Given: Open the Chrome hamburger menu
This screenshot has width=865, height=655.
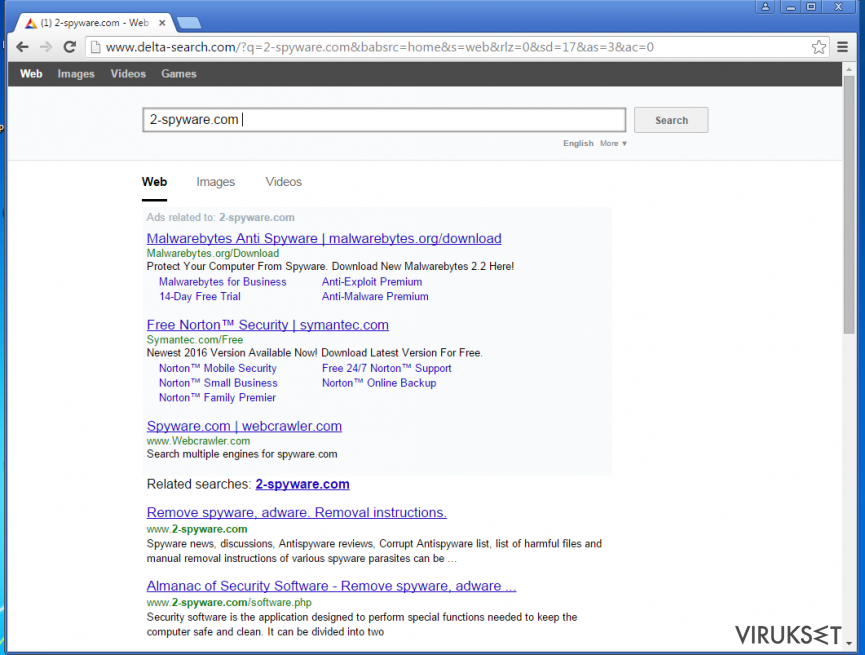Looking at the screenshot, I should (842, 47).
